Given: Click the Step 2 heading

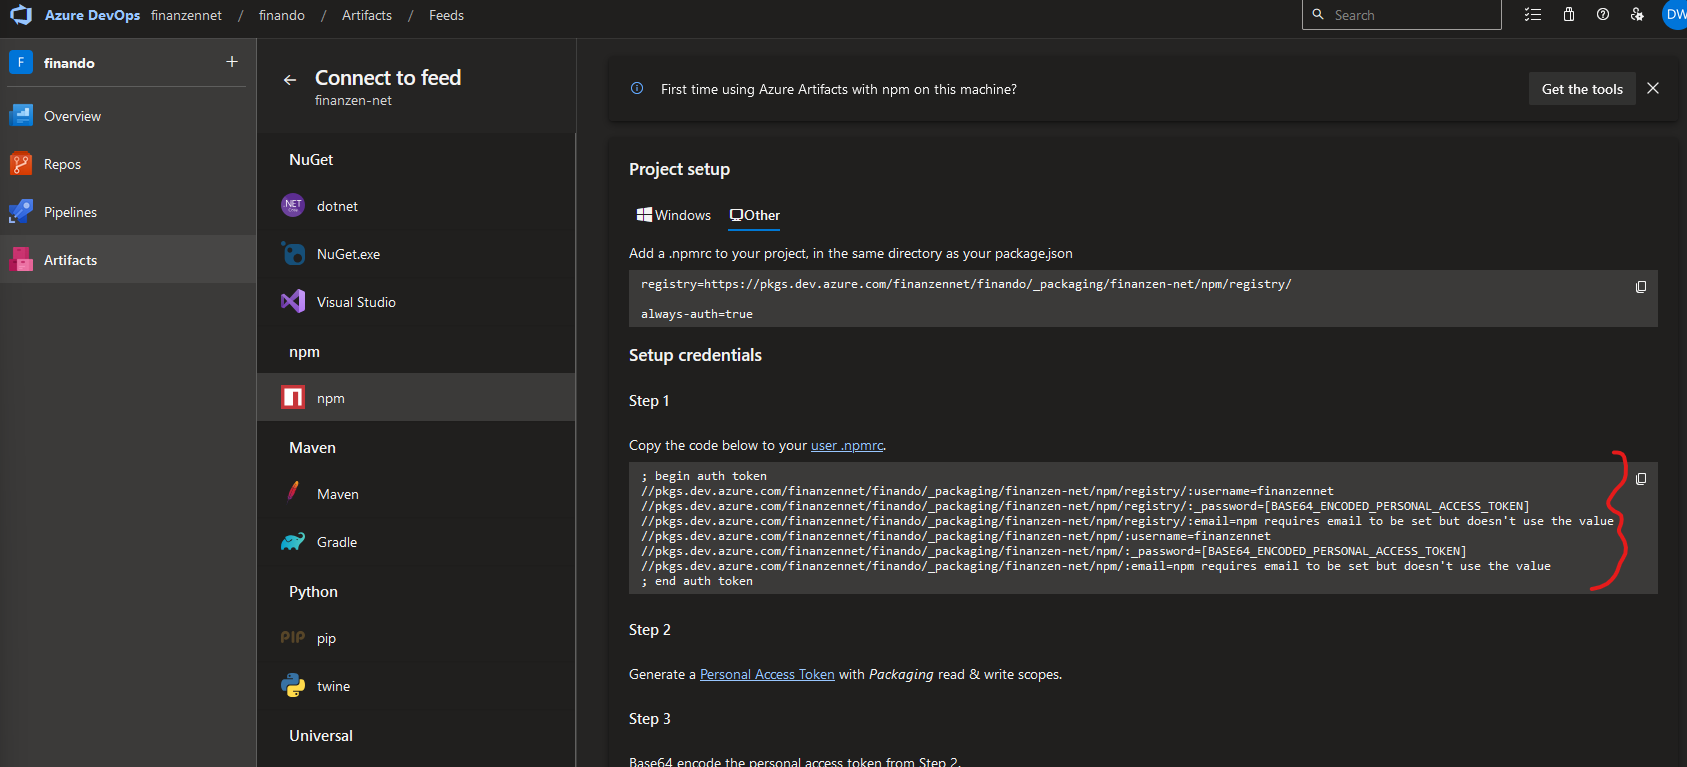Looking at the screenshot, I should [650, 630].
